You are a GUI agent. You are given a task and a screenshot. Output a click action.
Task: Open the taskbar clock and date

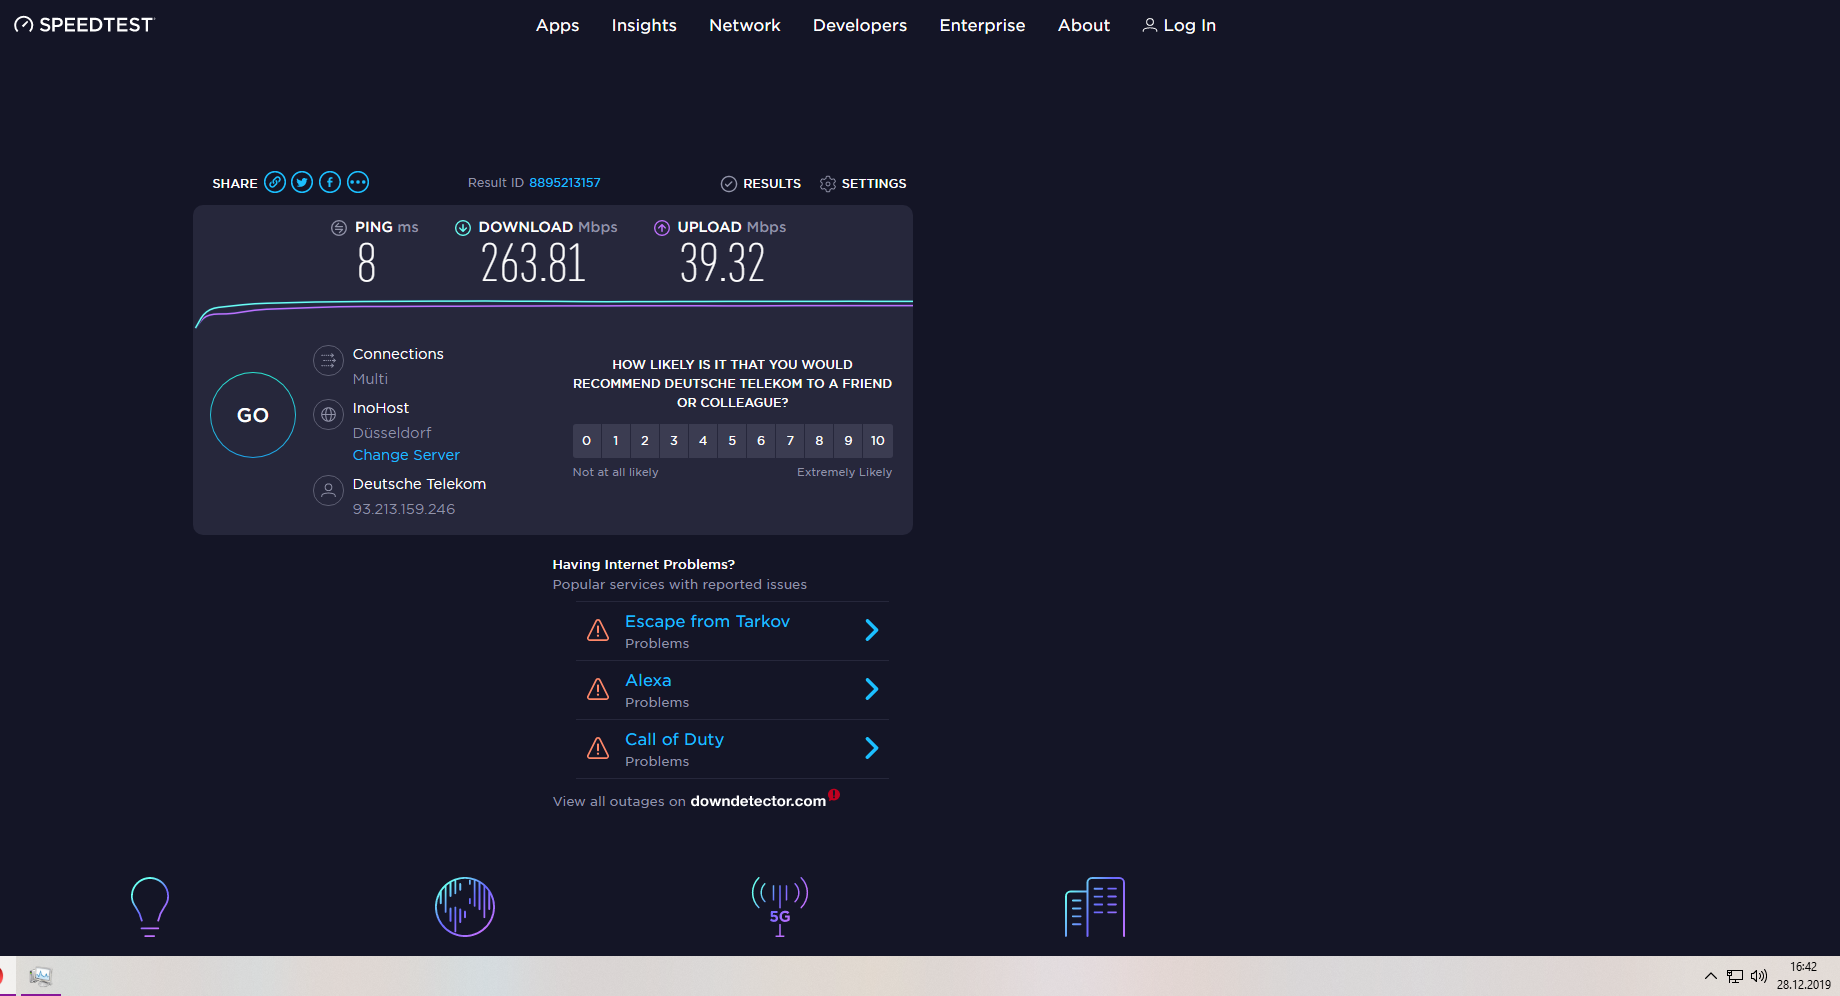pyautogui.click(x=1804, y=976)
